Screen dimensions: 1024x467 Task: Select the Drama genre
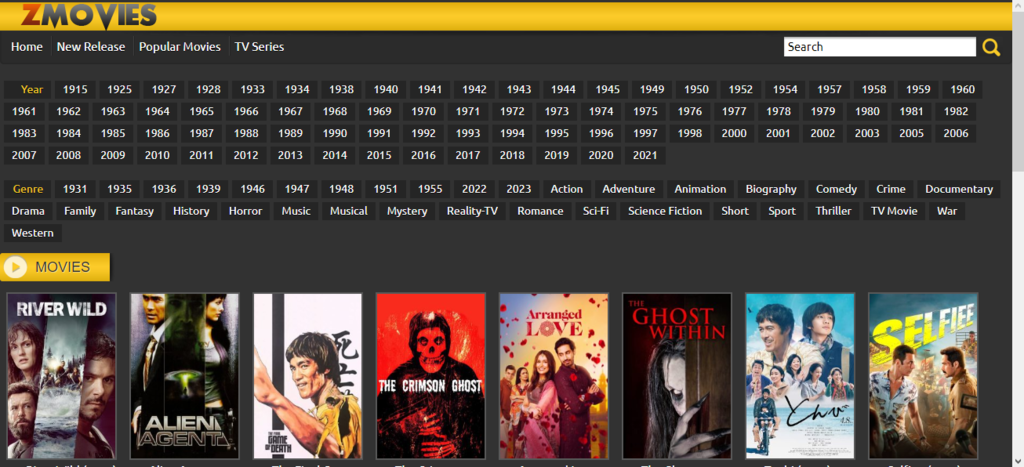[x=28, y=212]
